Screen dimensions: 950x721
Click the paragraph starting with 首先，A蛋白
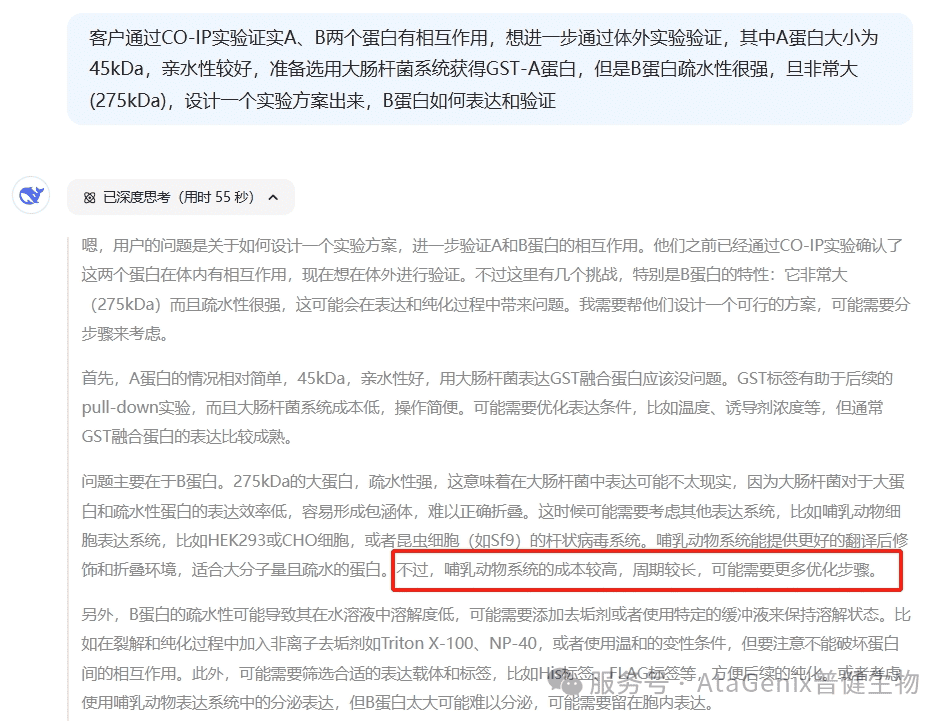487,407
